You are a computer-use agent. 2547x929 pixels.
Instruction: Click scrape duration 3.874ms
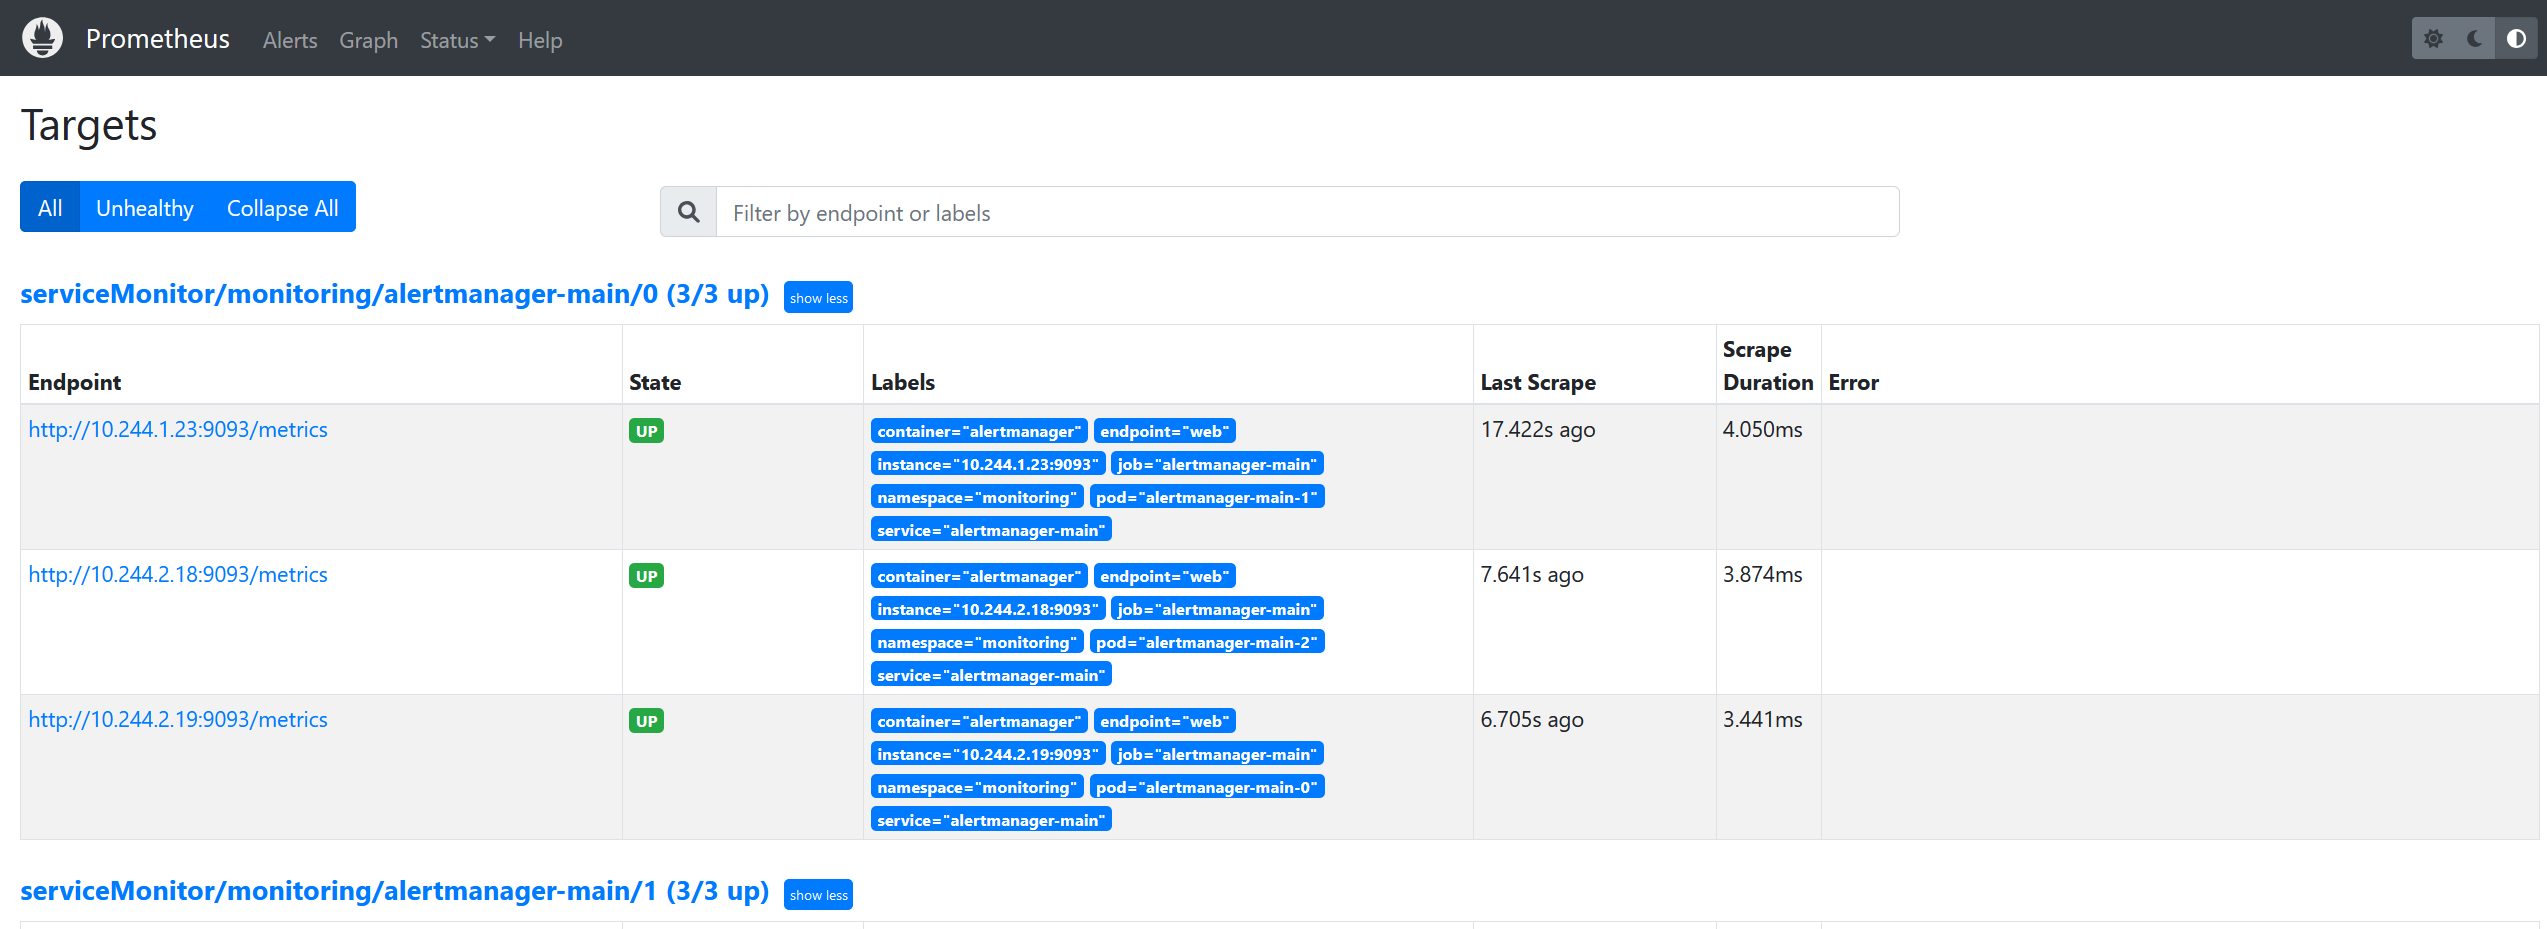tap(1763, 575)
